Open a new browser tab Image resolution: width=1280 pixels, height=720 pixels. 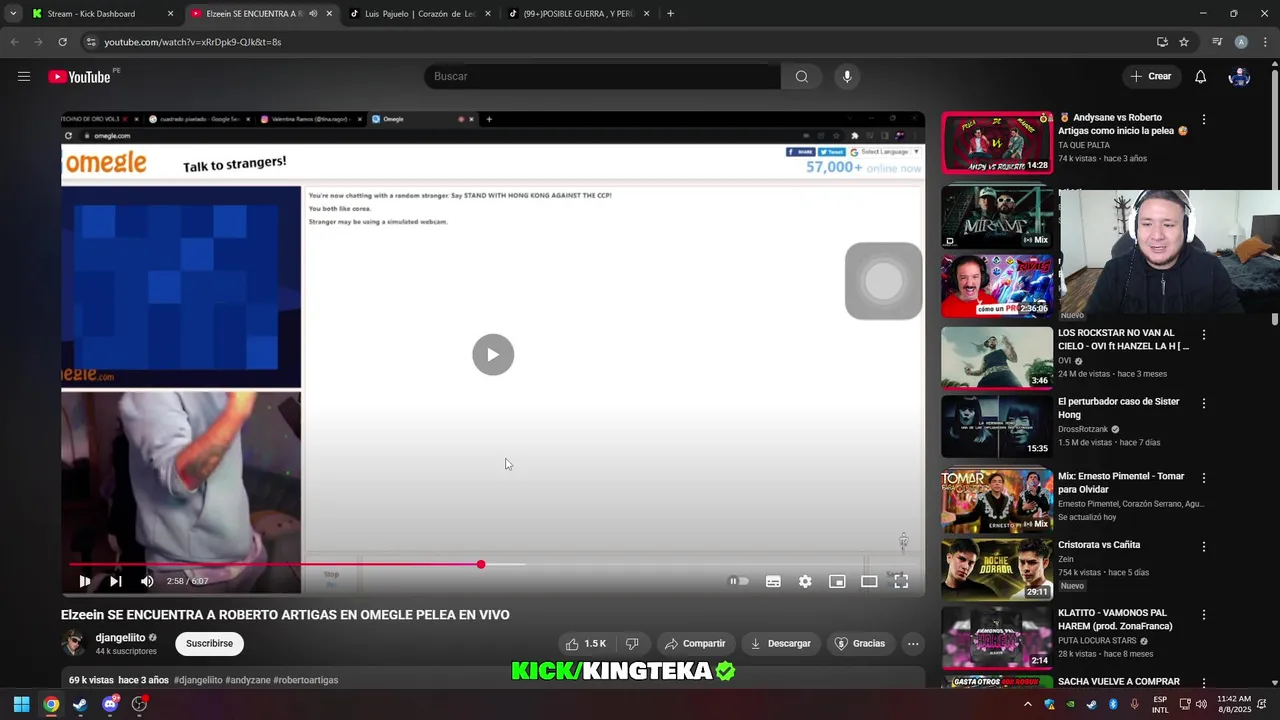click(670, 14)
